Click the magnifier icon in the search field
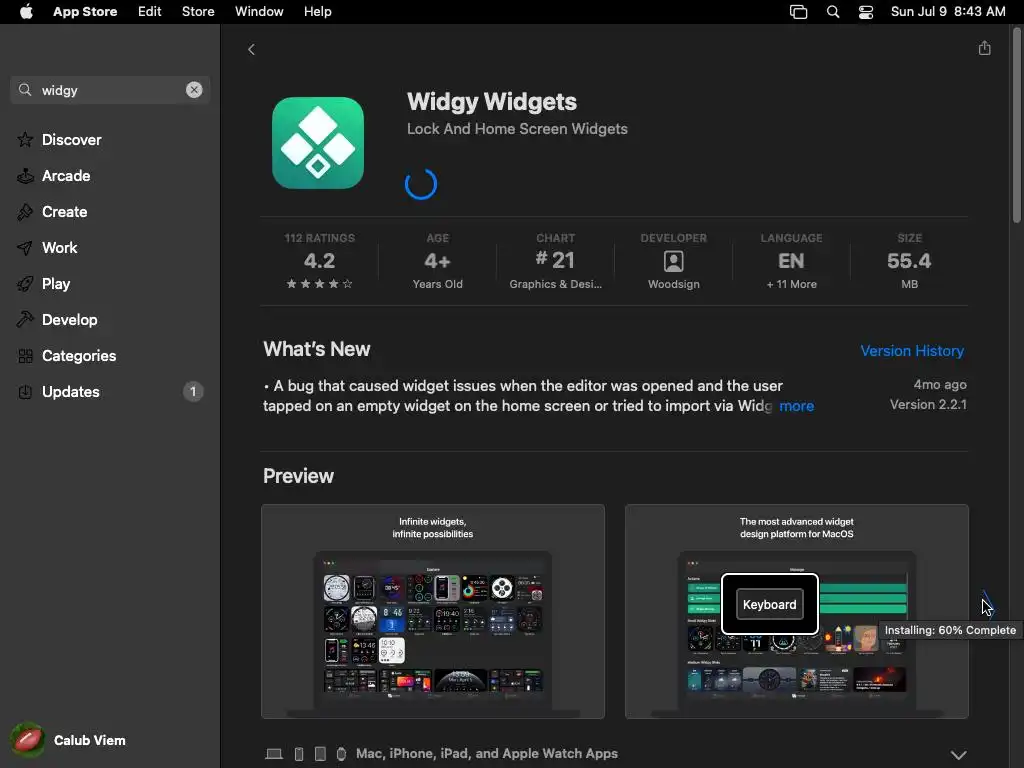1024x768 pixels. 25,90
